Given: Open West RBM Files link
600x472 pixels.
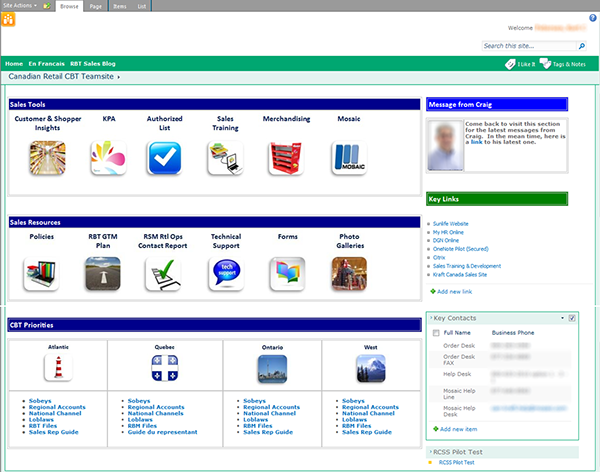Looking at the screenshot, I should [x=356, y=426].
